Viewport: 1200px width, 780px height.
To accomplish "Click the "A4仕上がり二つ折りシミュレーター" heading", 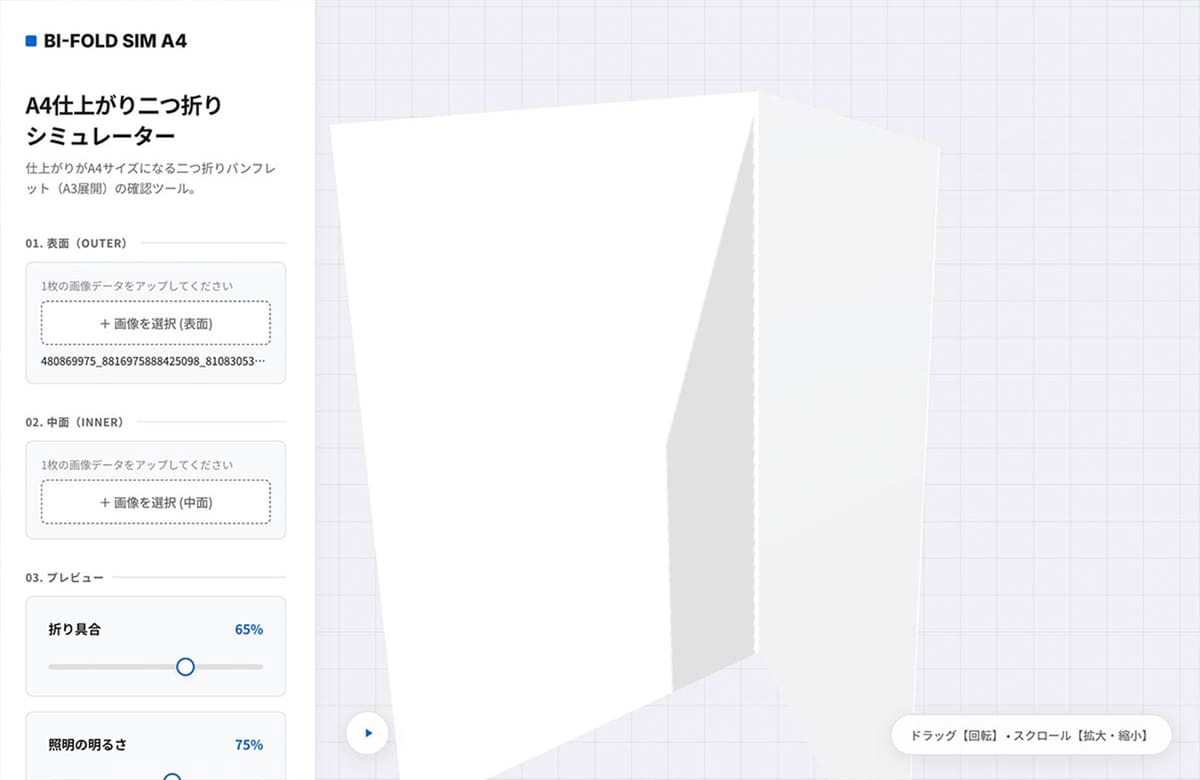I will coord(124,120).
